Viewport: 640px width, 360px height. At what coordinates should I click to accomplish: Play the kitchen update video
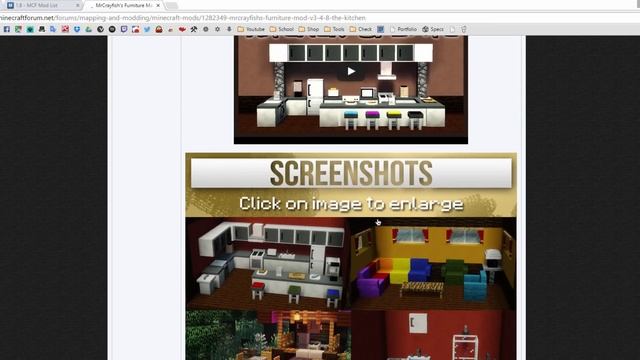coord(351,71)
